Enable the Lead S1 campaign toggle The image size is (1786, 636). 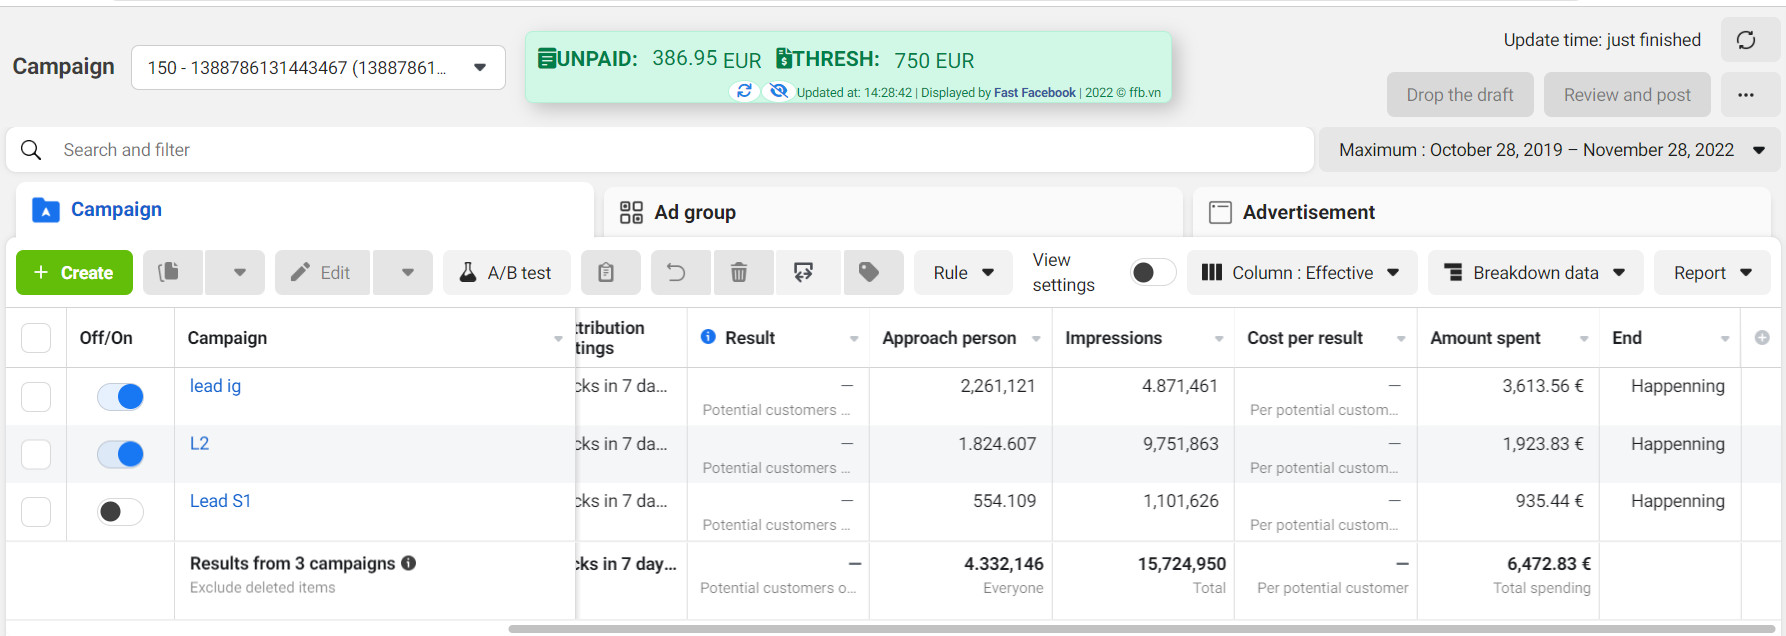tap(120, 512)
